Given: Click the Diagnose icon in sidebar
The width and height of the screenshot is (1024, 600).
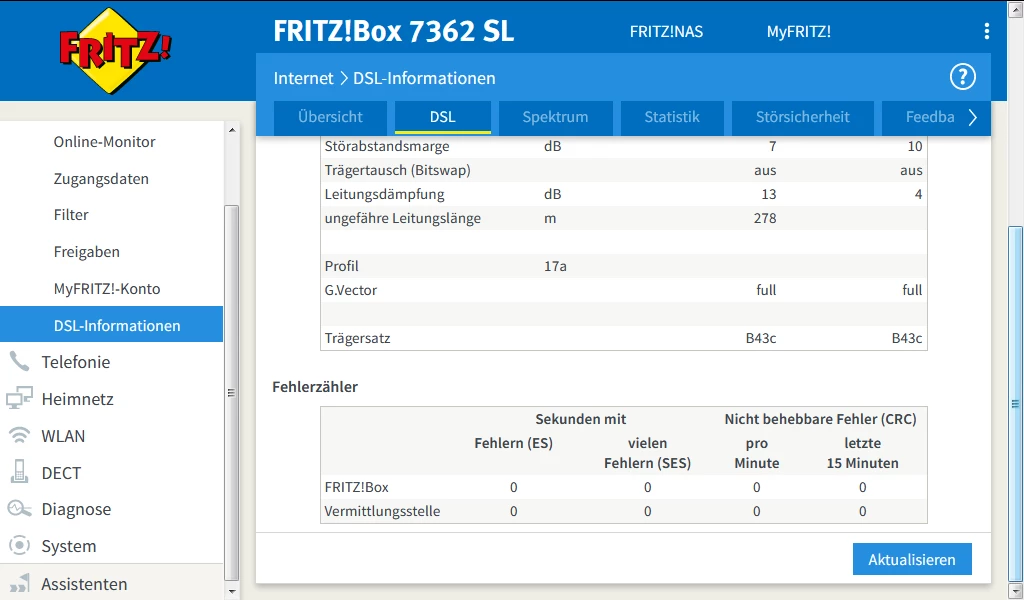Looking at the screenshot, I should tap(19, 509).
